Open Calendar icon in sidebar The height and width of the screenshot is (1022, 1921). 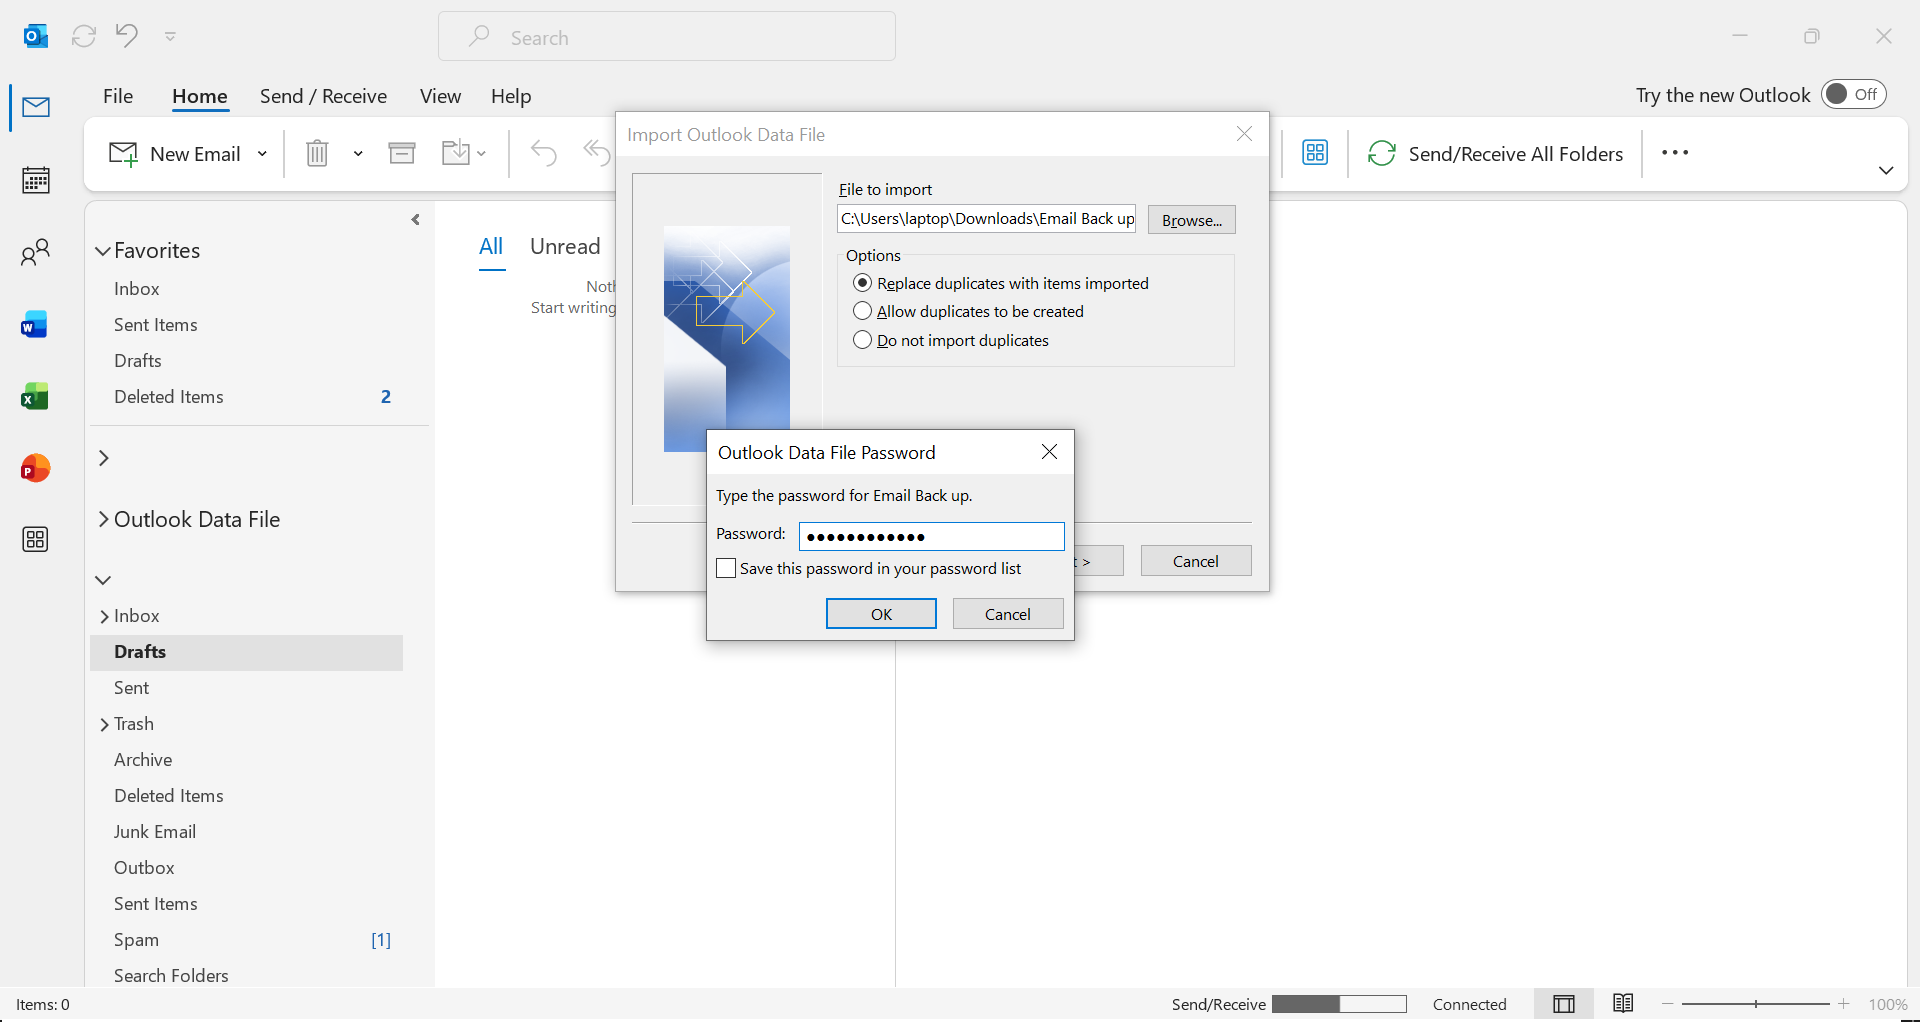(36, 180)
